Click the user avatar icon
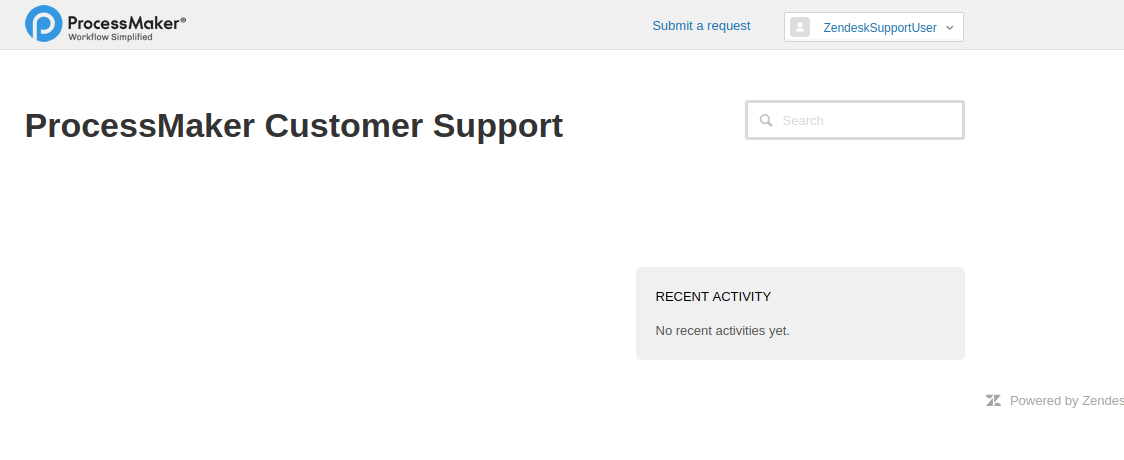 (x=800, y=27)
